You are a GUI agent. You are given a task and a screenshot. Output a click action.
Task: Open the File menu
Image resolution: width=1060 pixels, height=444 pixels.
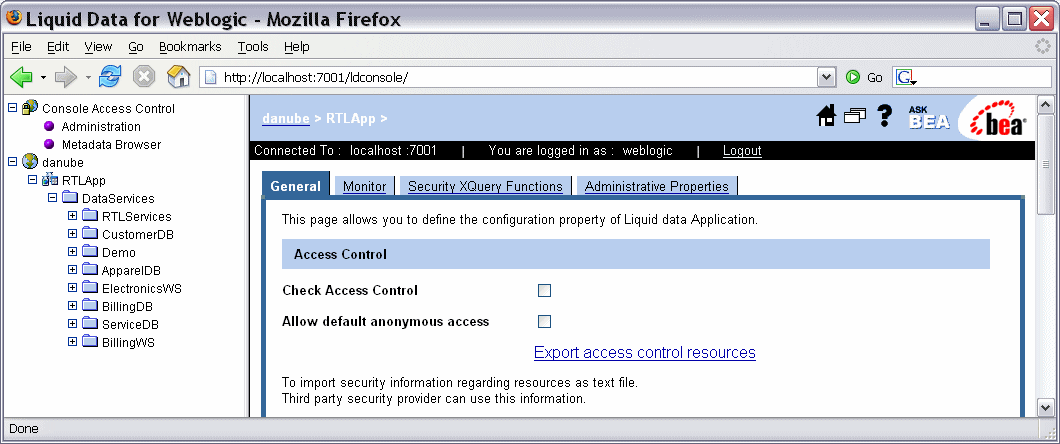click(x=21, y=47)
